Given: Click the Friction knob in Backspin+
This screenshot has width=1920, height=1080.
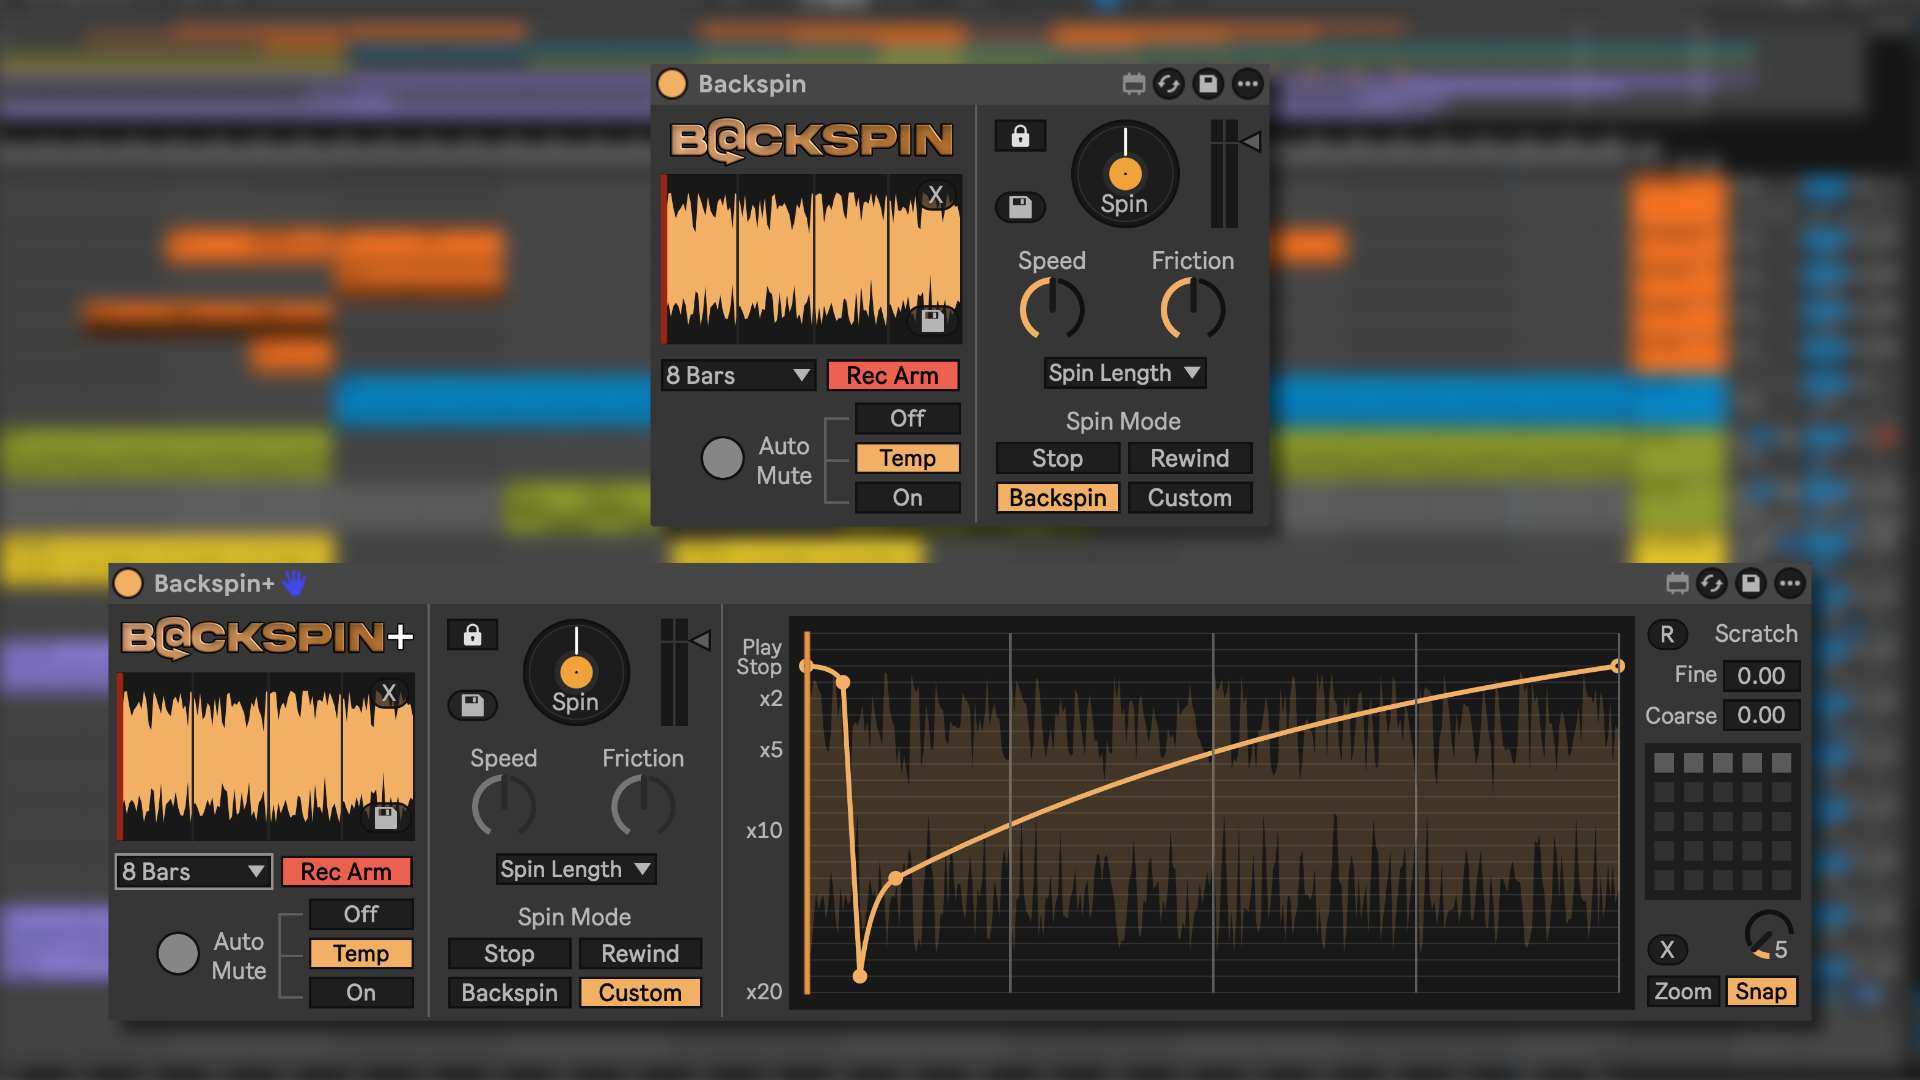Looking at the screenshot, I should coord(643,806).
